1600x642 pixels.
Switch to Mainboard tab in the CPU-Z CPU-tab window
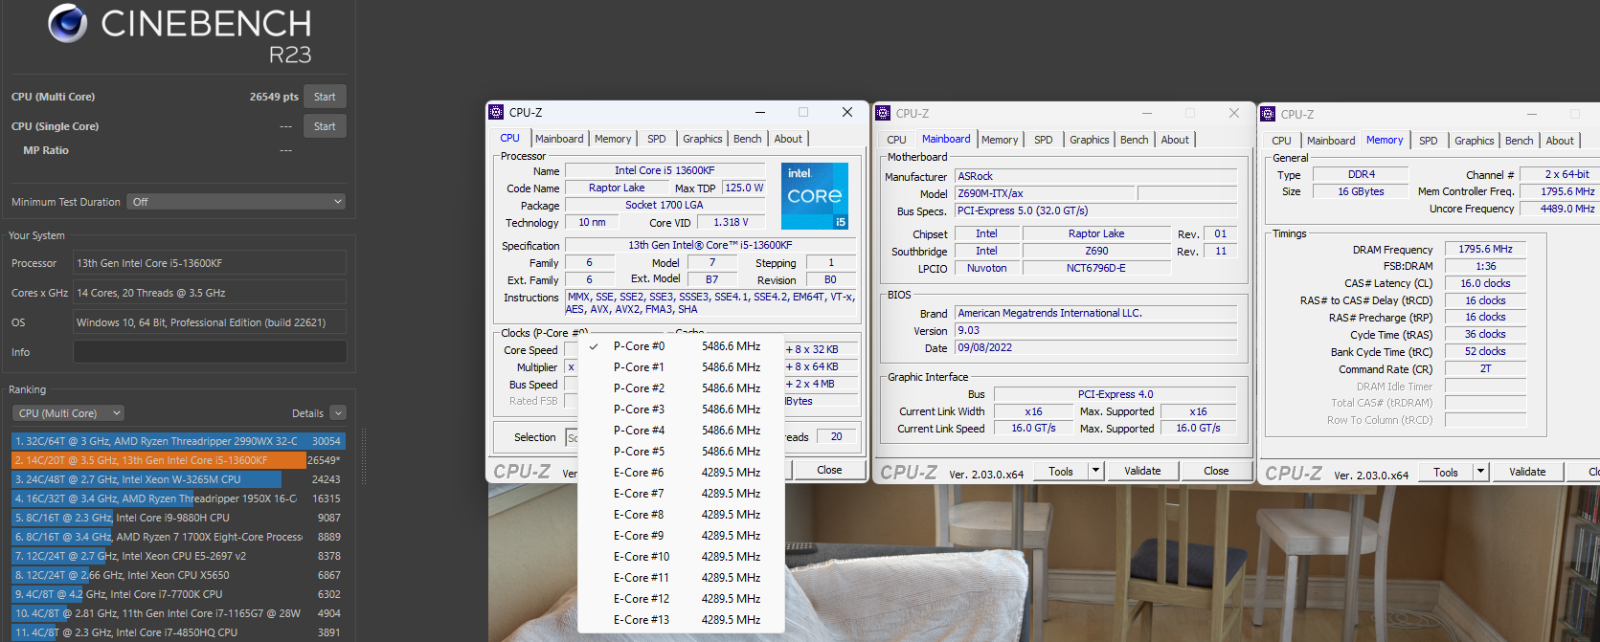pos(559,139)
